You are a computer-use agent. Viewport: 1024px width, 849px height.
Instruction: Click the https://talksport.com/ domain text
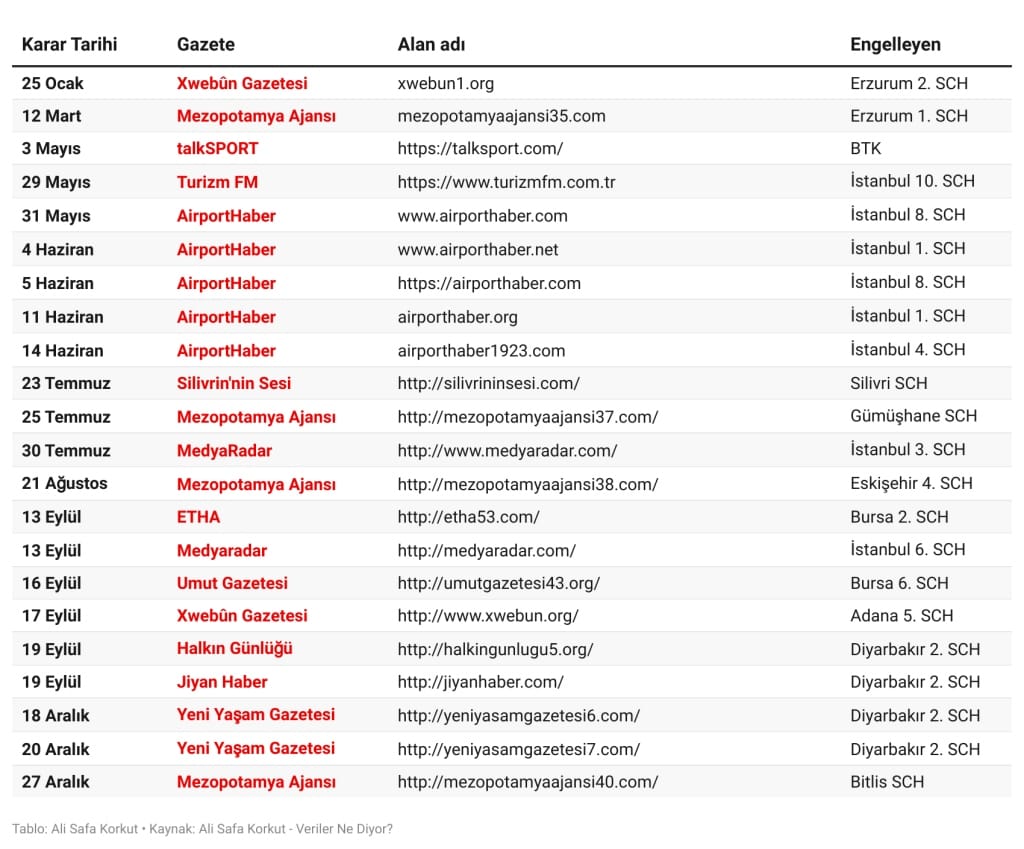(480, 148)
